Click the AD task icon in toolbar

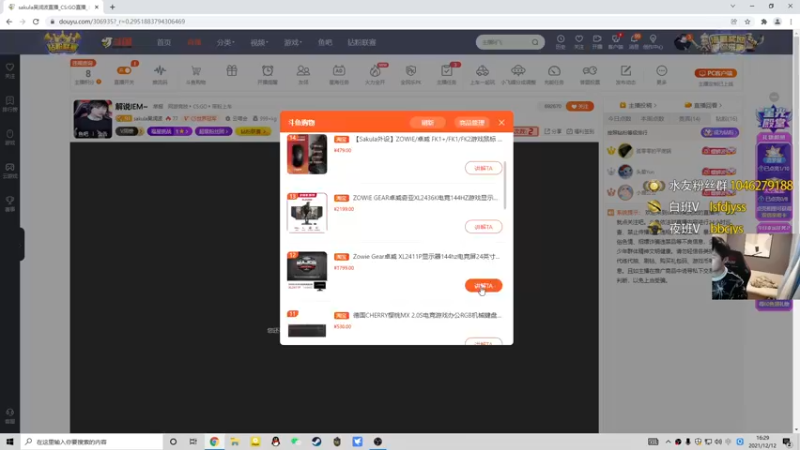point(339,71)
